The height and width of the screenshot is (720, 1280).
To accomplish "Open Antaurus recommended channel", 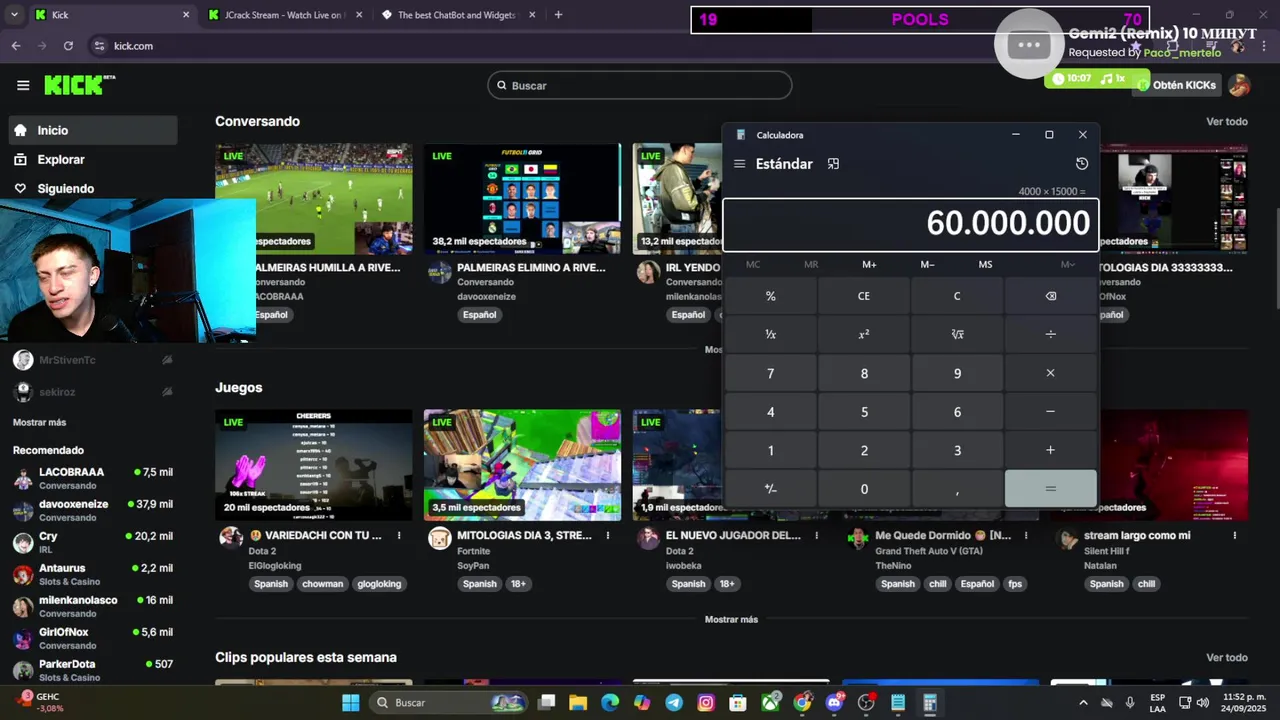I will pyautogui.click(x=93, y=574).
